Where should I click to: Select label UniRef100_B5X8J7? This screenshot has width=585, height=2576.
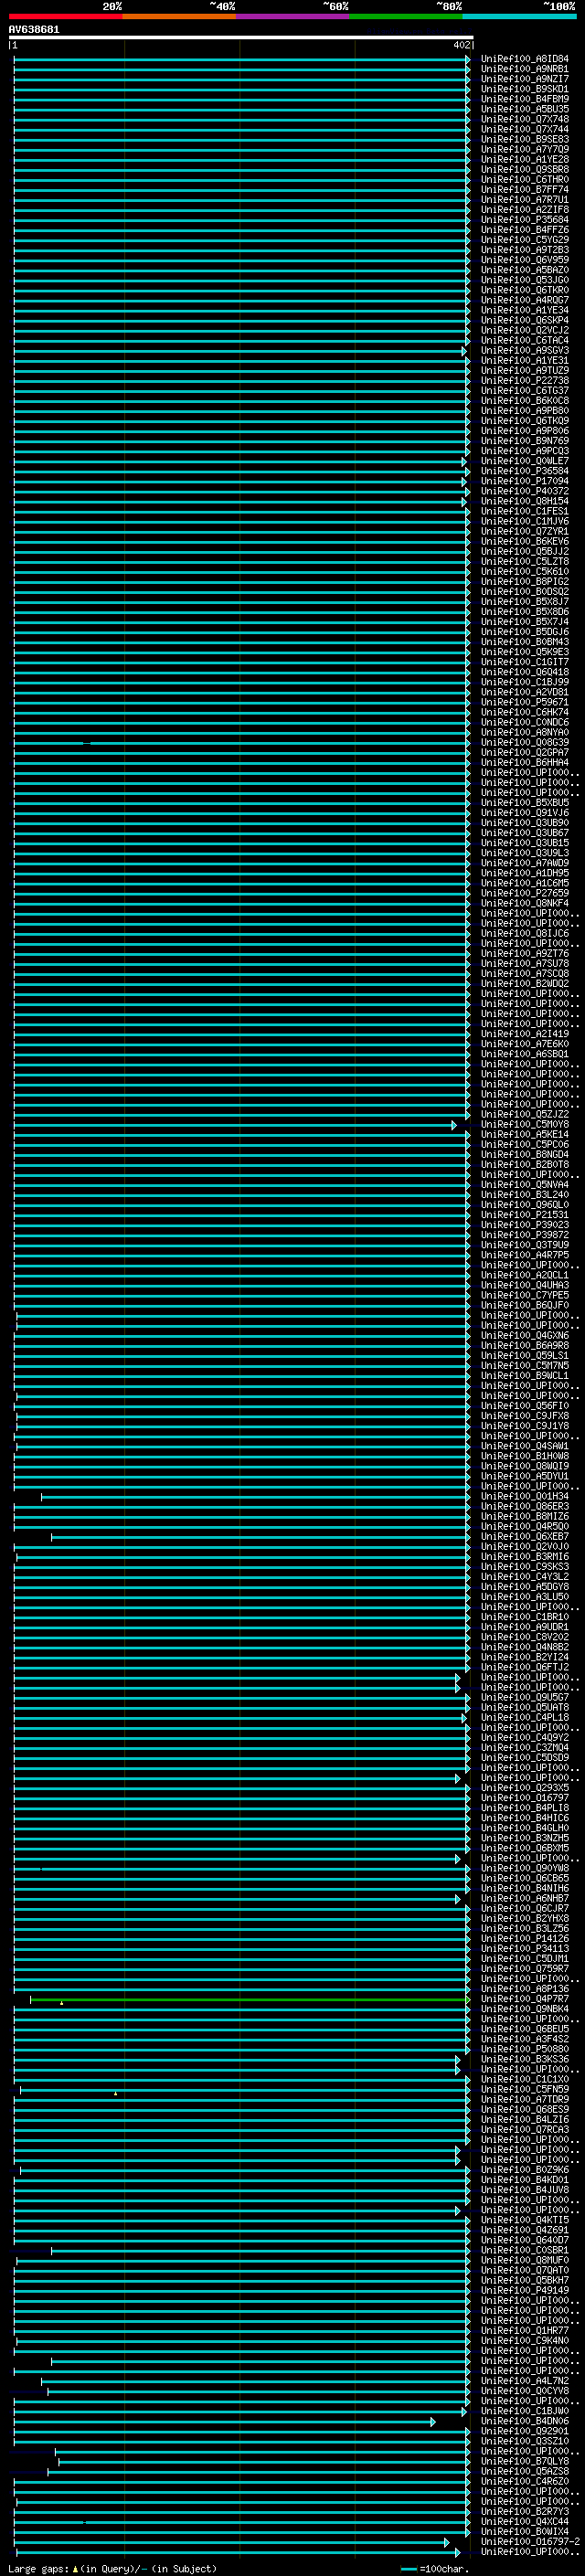pyautogui.click(x=525, y=602)
